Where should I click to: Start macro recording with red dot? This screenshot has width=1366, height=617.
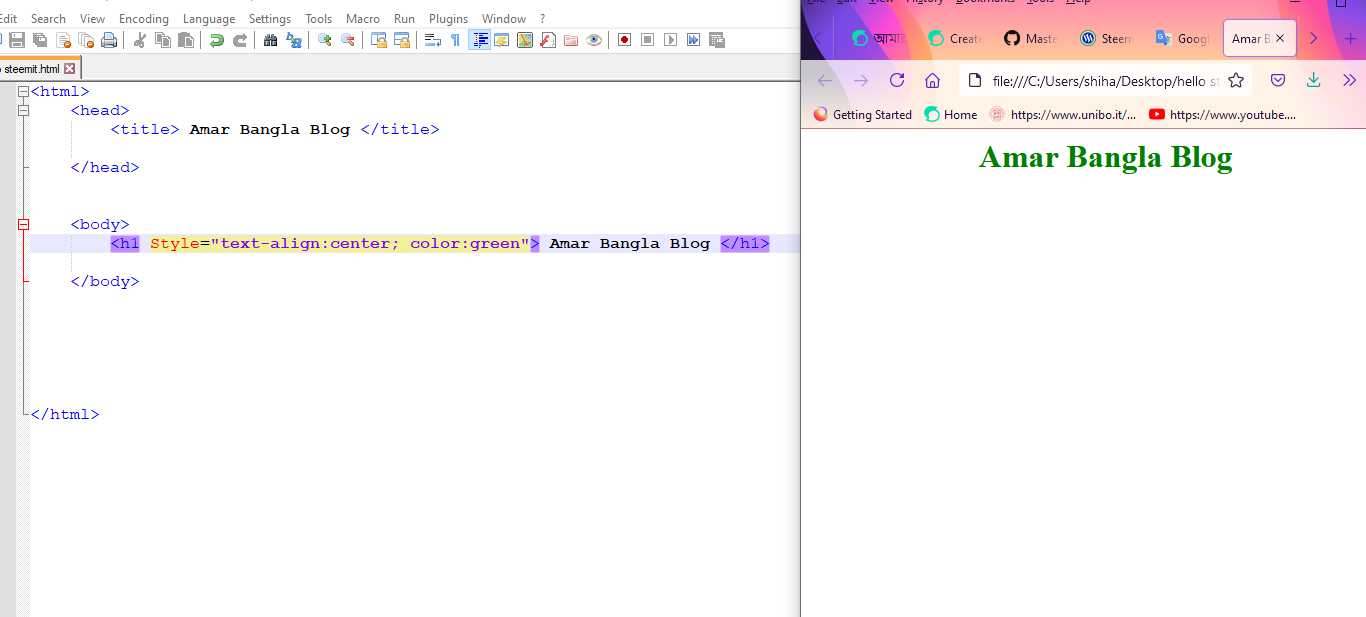tap(625, 40)
